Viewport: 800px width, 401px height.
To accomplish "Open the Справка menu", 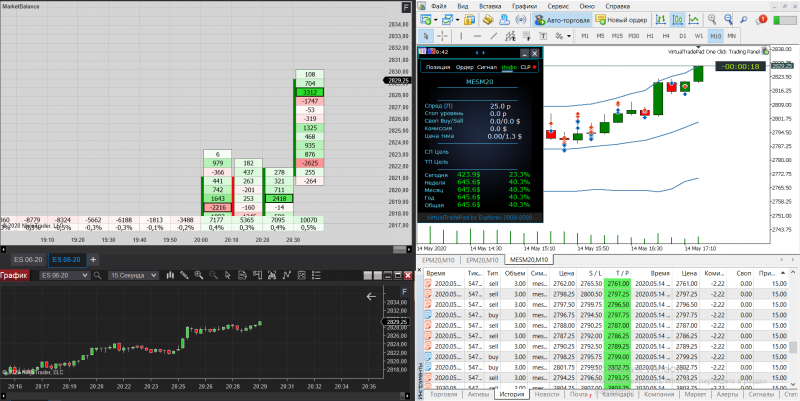I will [x=617, y=6].
